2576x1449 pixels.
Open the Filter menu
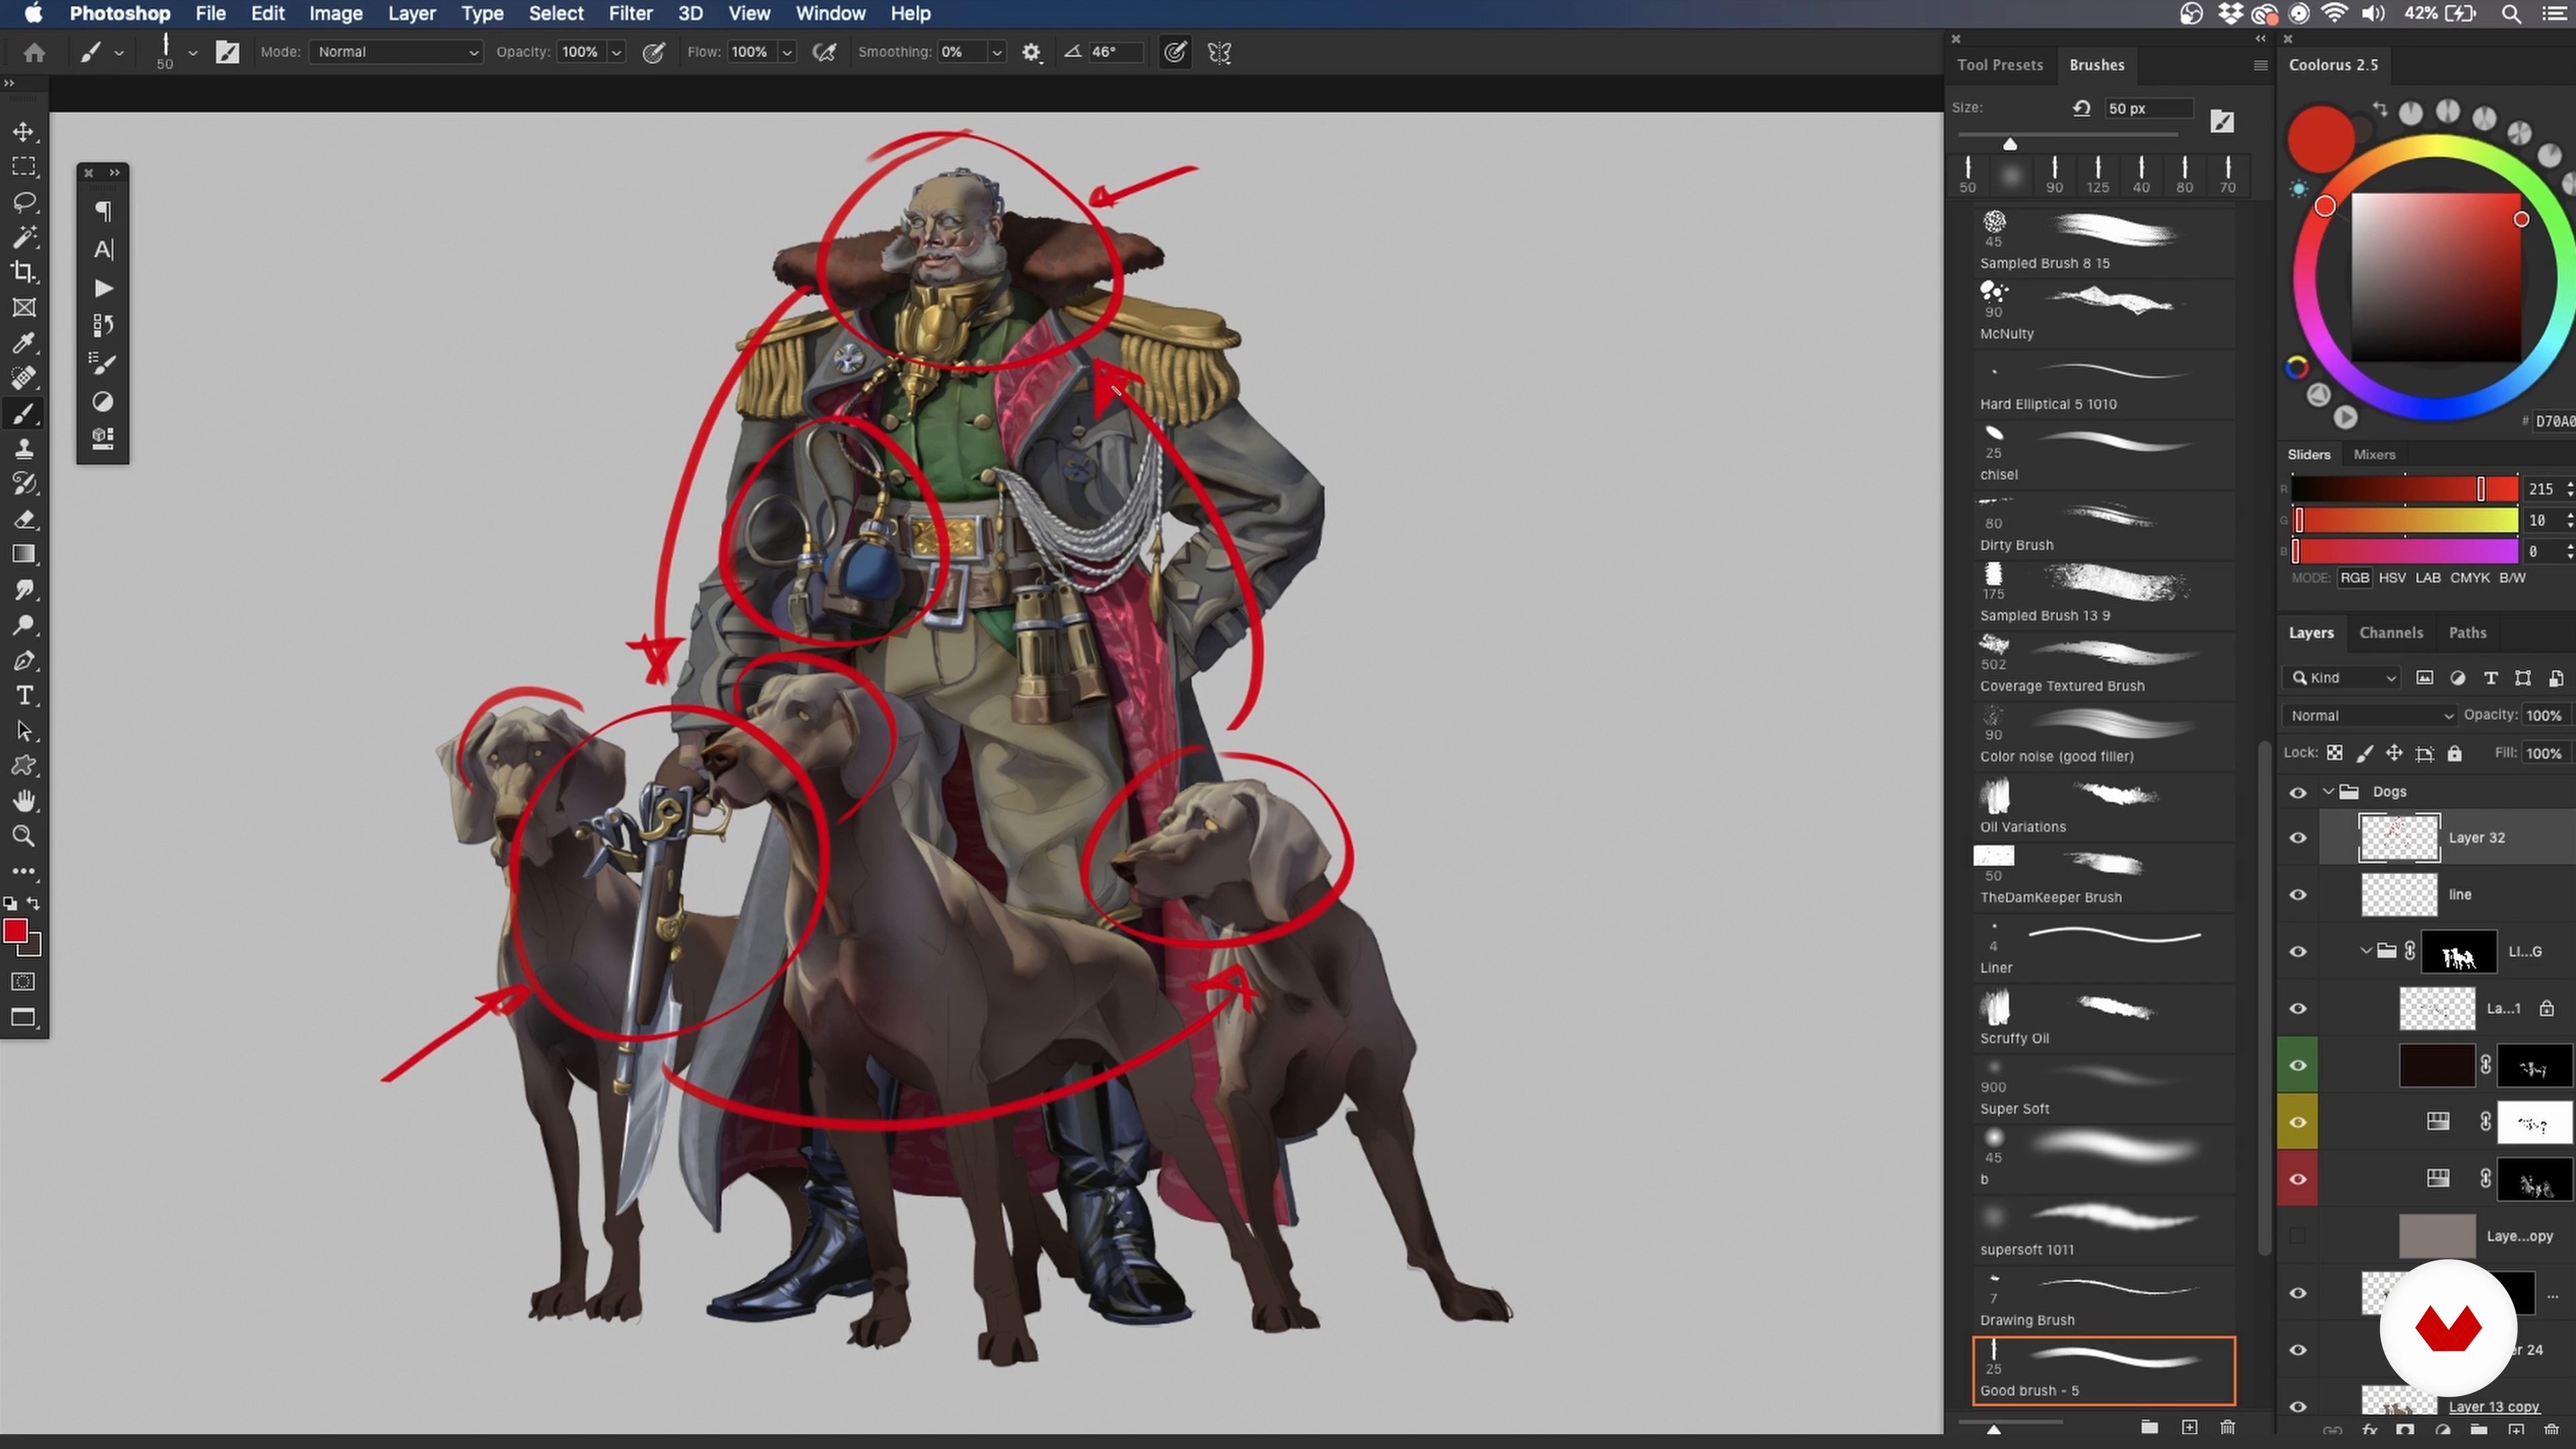(630, 13)
